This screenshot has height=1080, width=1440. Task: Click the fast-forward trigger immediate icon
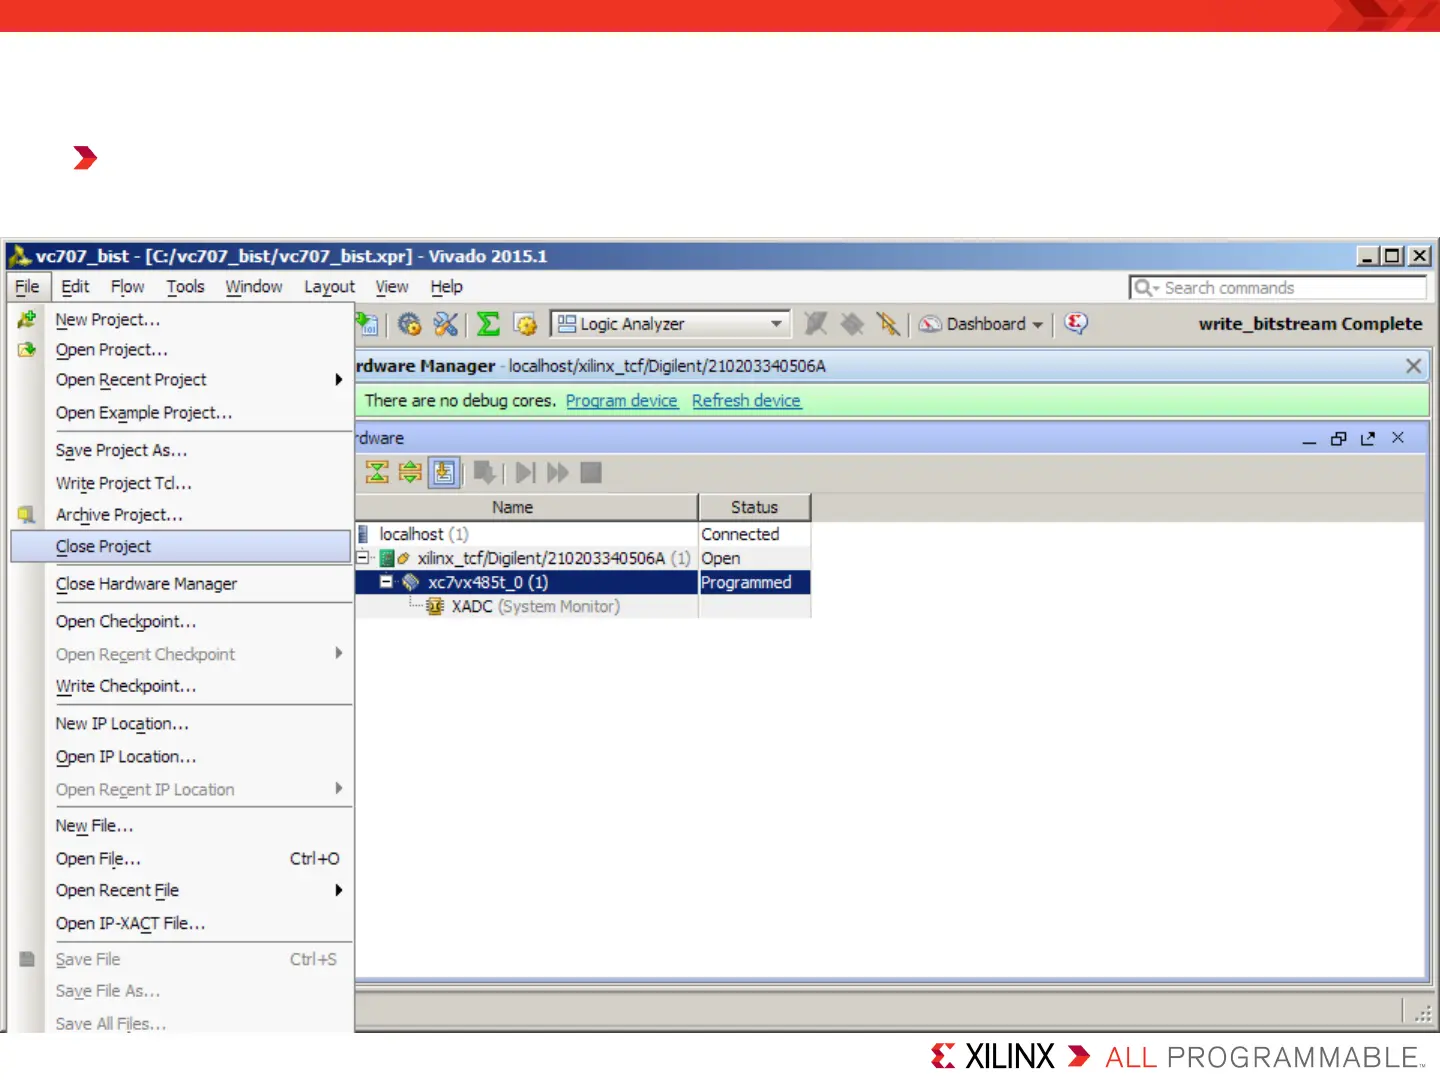pyautogui.click(x=558, y=472)
